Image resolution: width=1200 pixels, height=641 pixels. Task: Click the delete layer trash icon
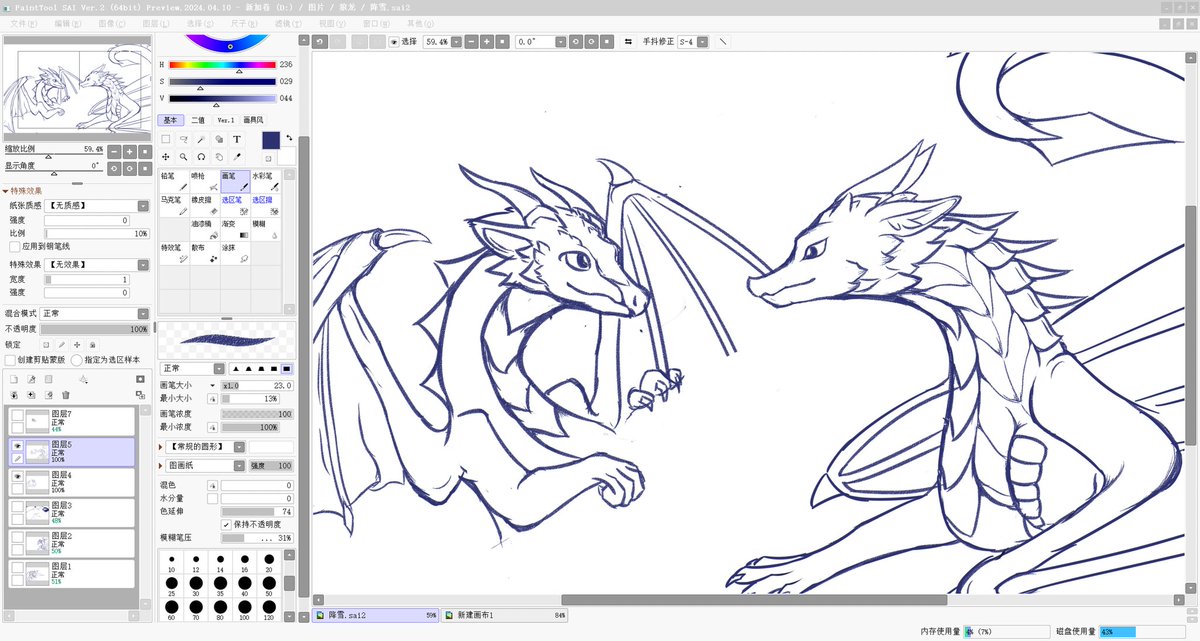tap(67, 395)
